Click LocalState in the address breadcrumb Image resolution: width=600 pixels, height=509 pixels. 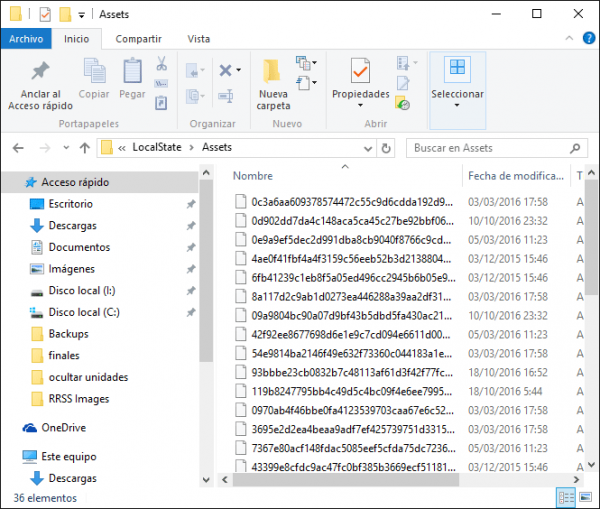coord(157,147)
